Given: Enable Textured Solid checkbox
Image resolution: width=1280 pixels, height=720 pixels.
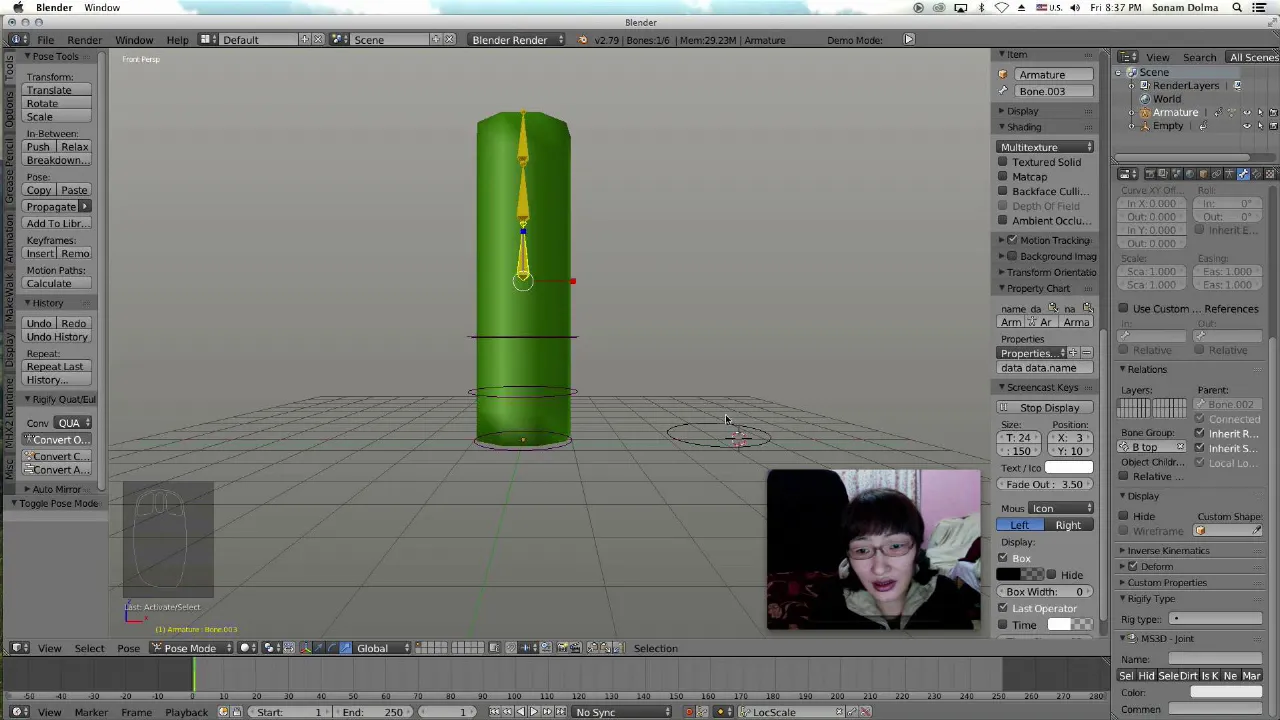Looking at the screenshot, I should click(1003, 162).
